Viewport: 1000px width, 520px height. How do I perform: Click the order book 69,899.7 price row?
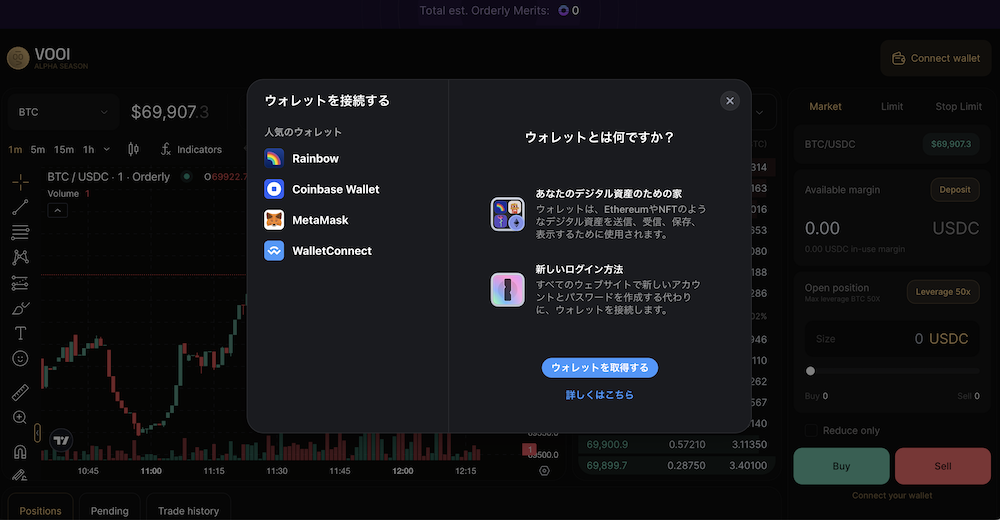coord(677,465)
